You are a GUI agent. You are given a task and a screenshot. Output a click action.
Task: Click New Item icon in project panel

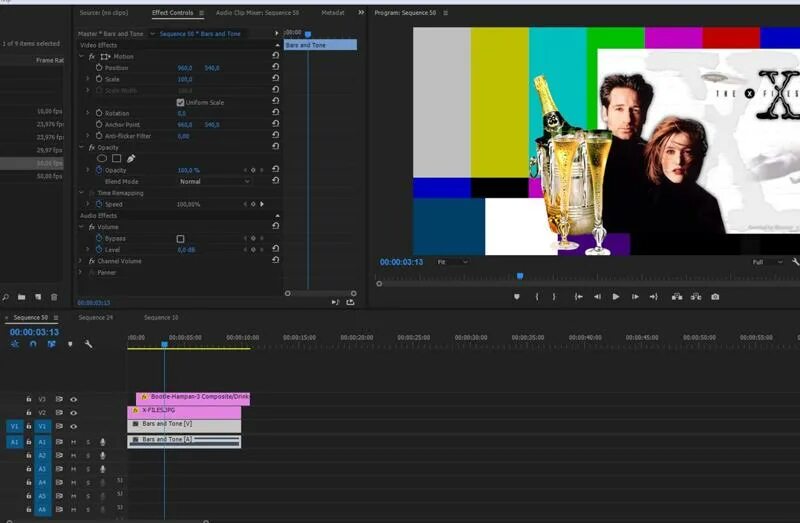(38, 297)
